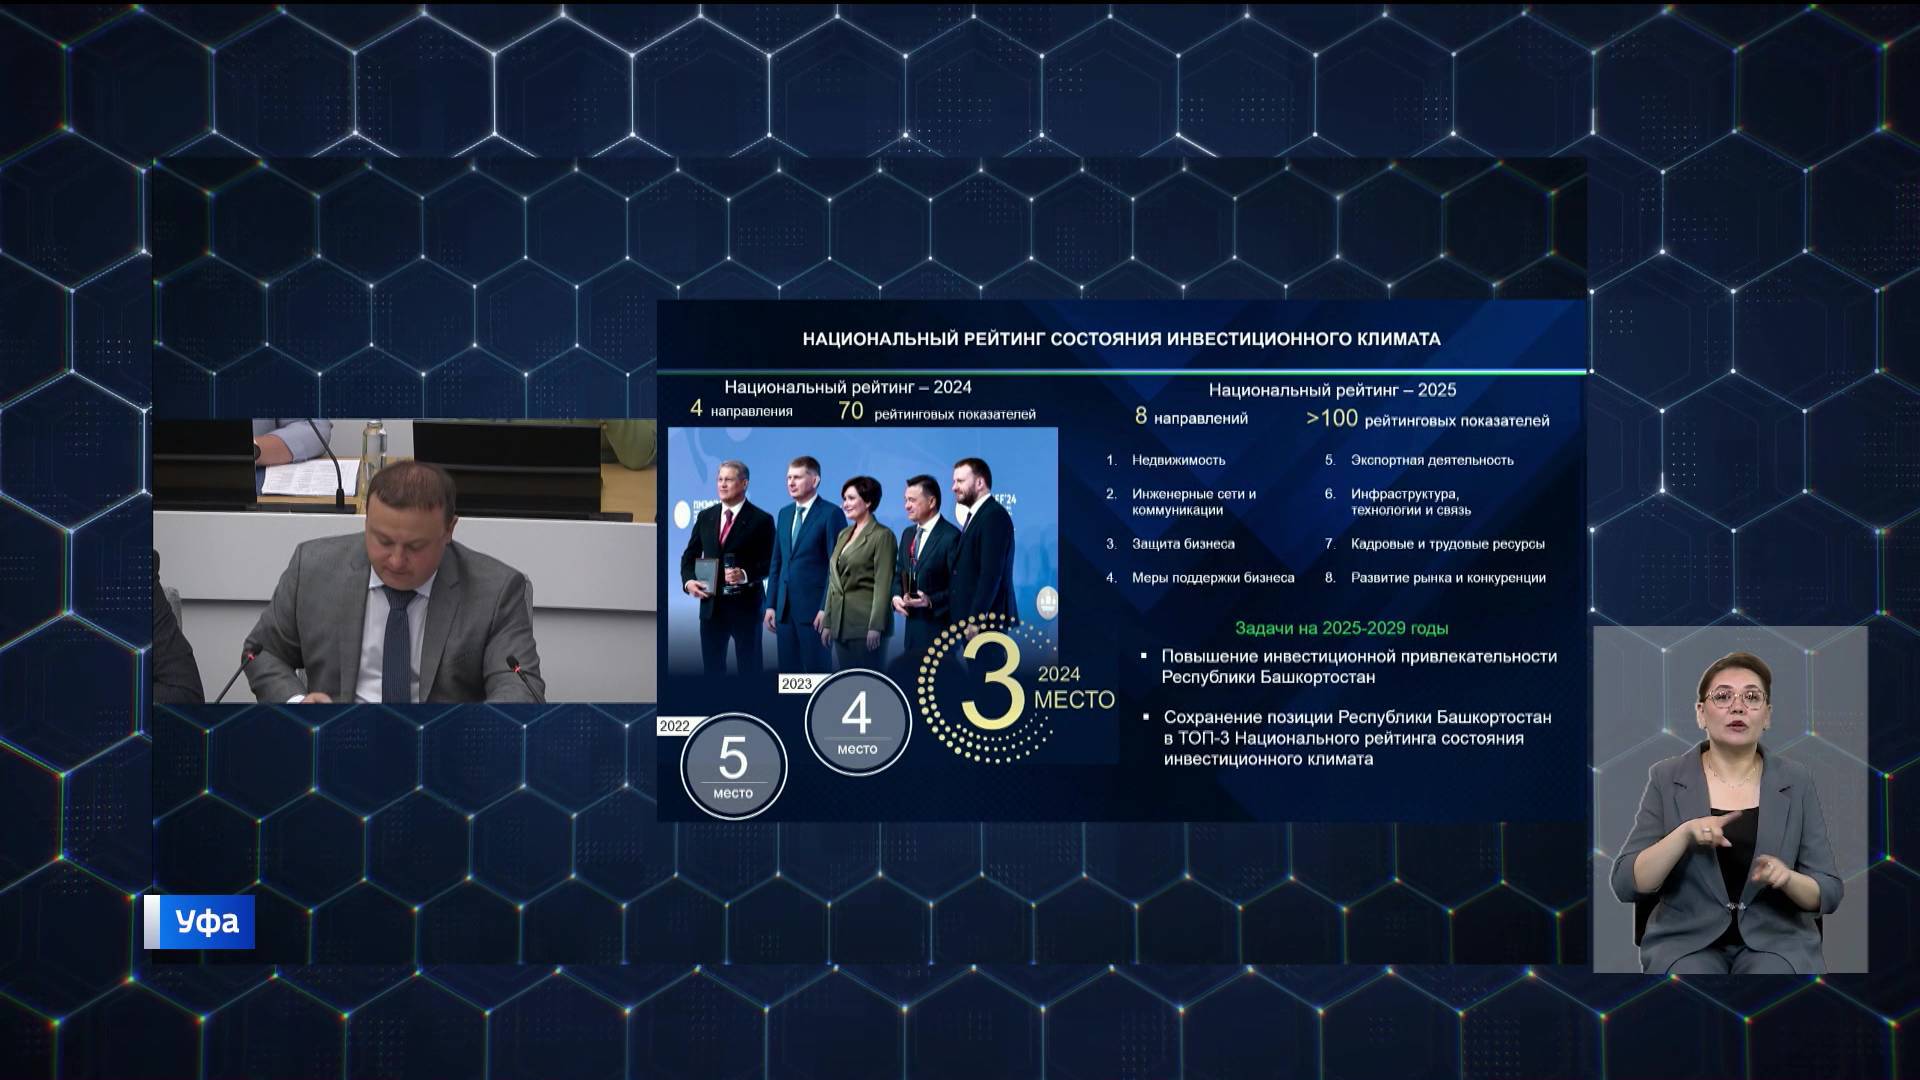Image resolution: width=1920 pixels, height=1080 pixels.
Task: Click the 2022 year tag
Action: click(674, 726)
